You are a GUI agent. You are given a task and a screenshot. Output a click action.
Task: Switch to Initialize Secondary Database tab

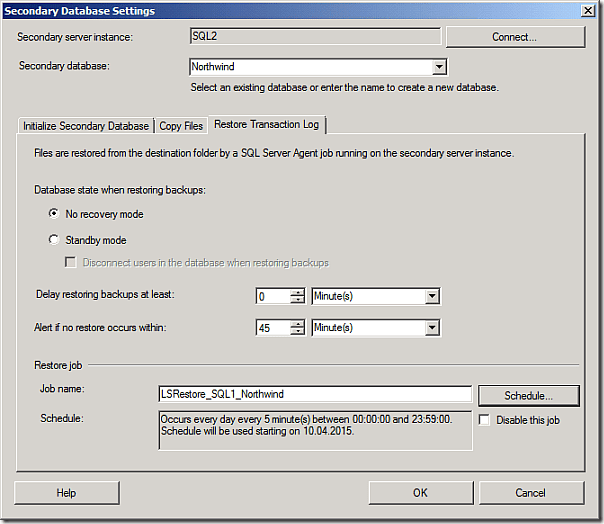tap(86, 126)
